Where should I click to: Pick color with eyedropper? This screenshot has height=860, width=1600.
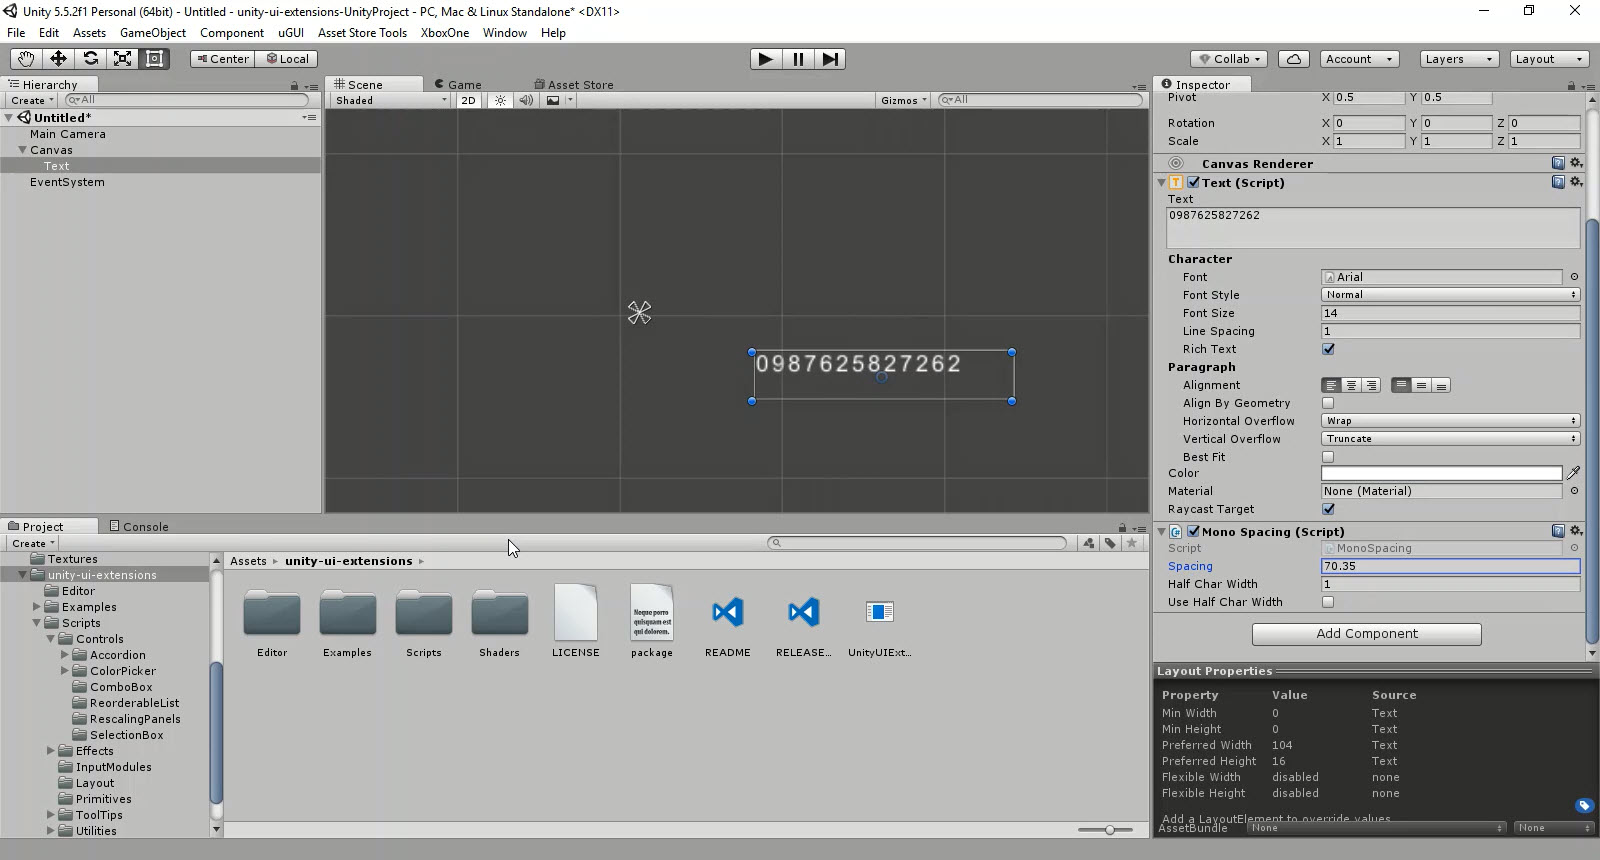tap(1574, 473)
